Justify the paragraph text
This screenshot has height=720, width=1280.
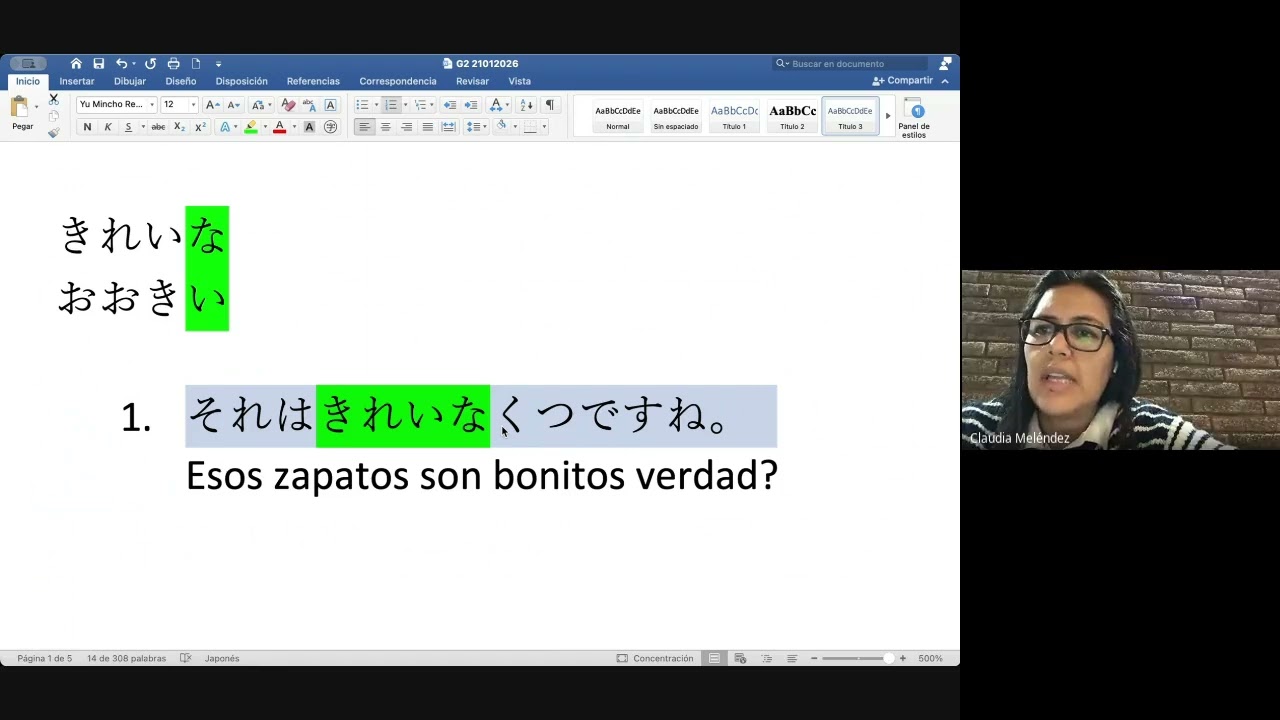coord(427,127)
